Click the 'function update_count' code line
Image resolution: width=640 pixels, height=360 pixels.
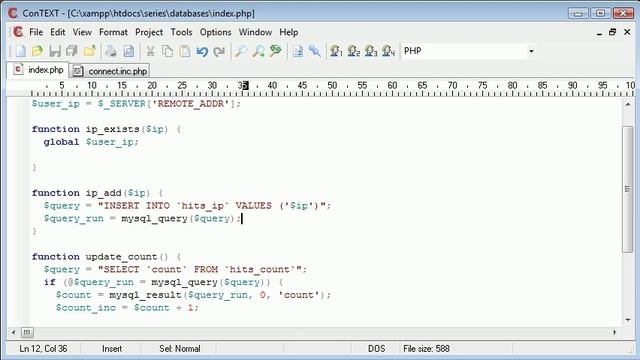pos(107,257)
